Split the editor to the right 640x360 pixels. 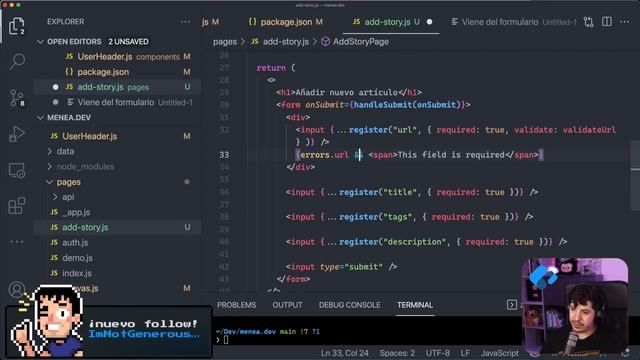(x=607, y=22)
